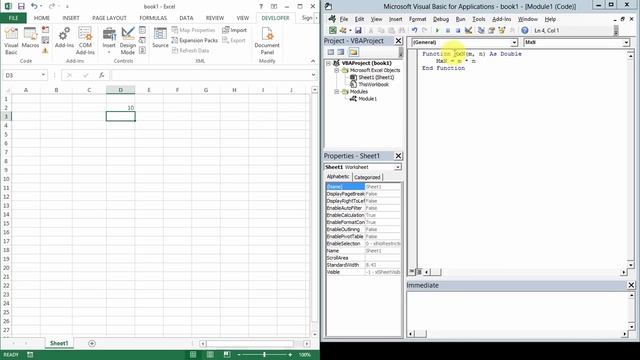Toggle Design Mode in Controls group

[128, 41]
